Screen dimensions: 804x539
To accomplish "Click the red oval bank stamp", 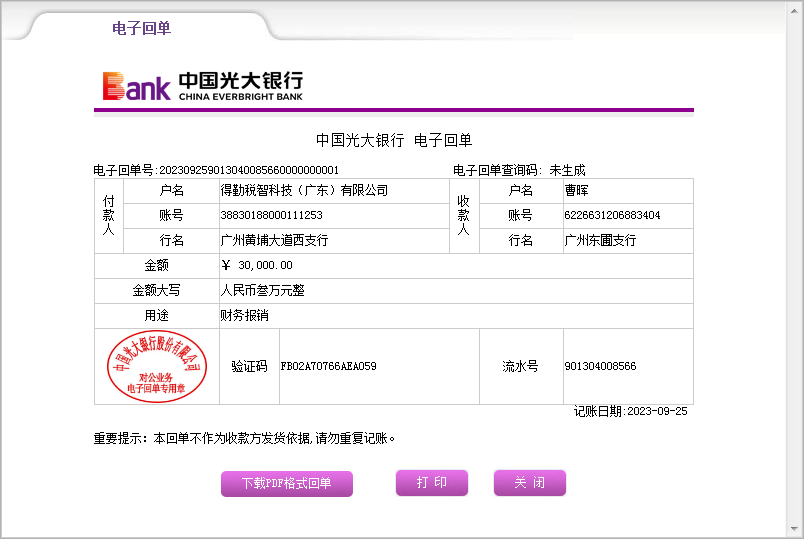I will tap(156, 367).
